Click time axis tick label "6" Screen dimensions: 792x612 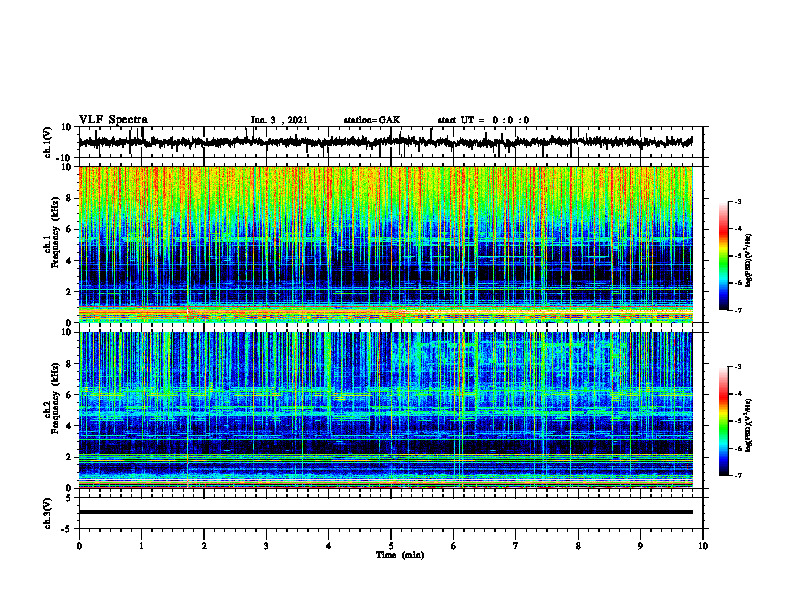coord(454,546)
